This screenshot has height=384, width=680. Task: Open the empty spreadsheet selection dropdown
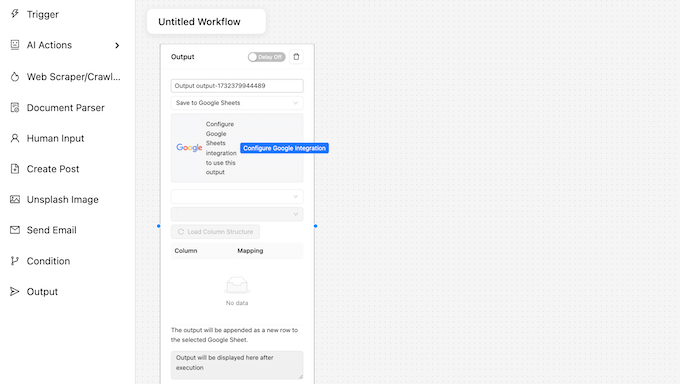(x=237, y=197)
